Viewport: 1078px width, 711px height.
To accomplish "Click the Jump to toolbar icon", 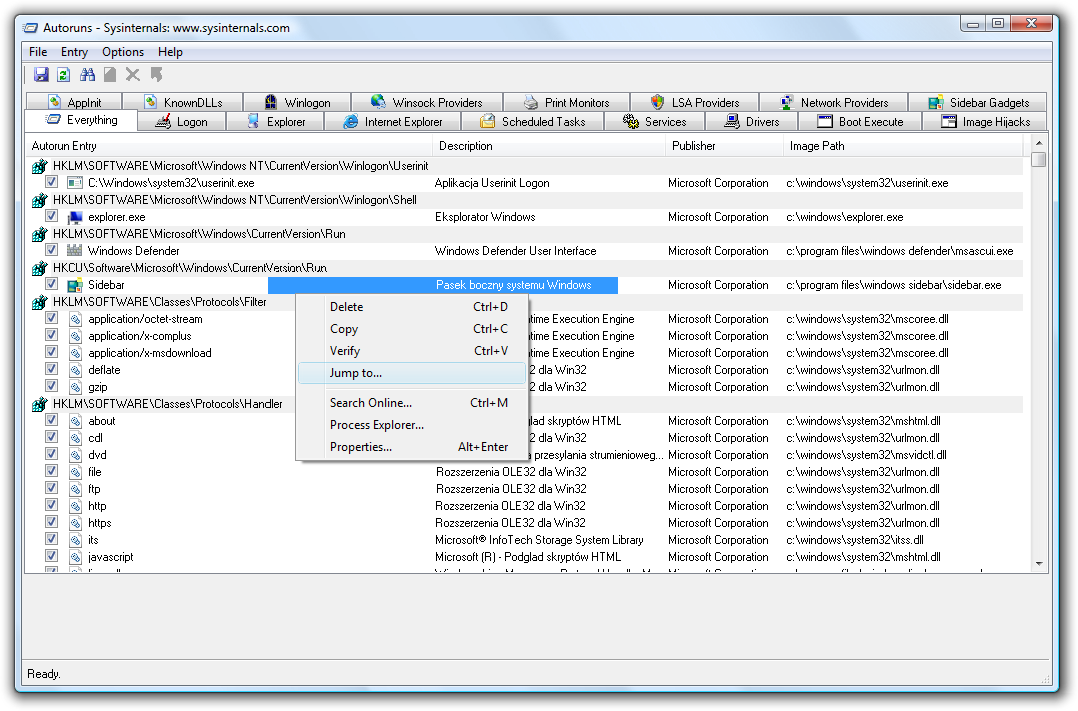I will [x=156, y=74].
